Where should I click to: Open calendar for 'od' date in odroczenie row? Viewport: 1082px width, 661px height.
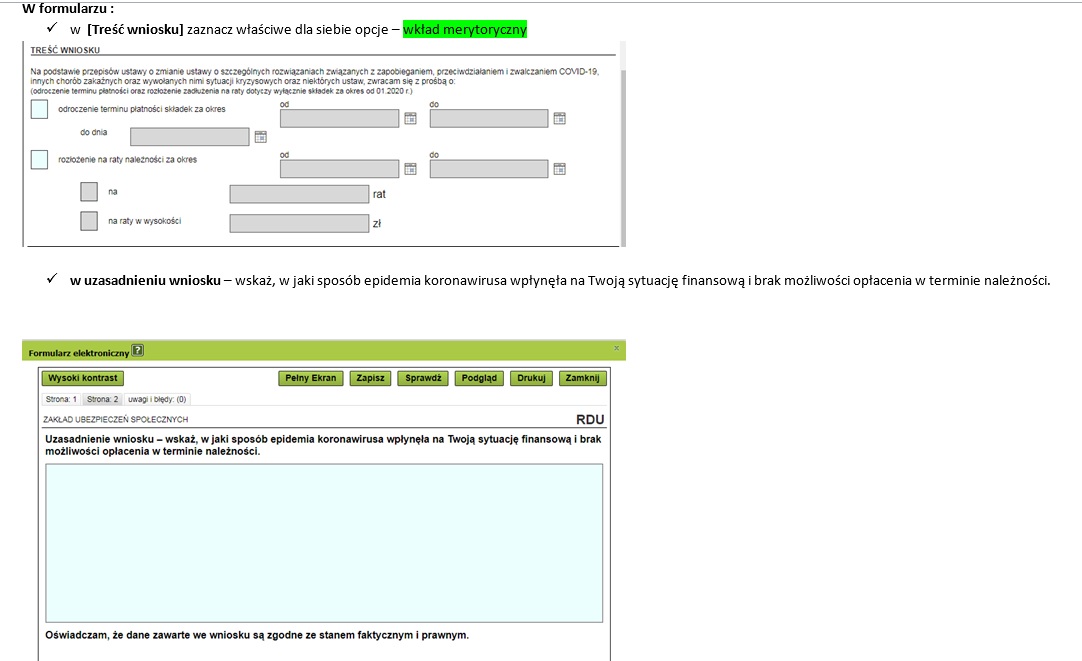410,119
